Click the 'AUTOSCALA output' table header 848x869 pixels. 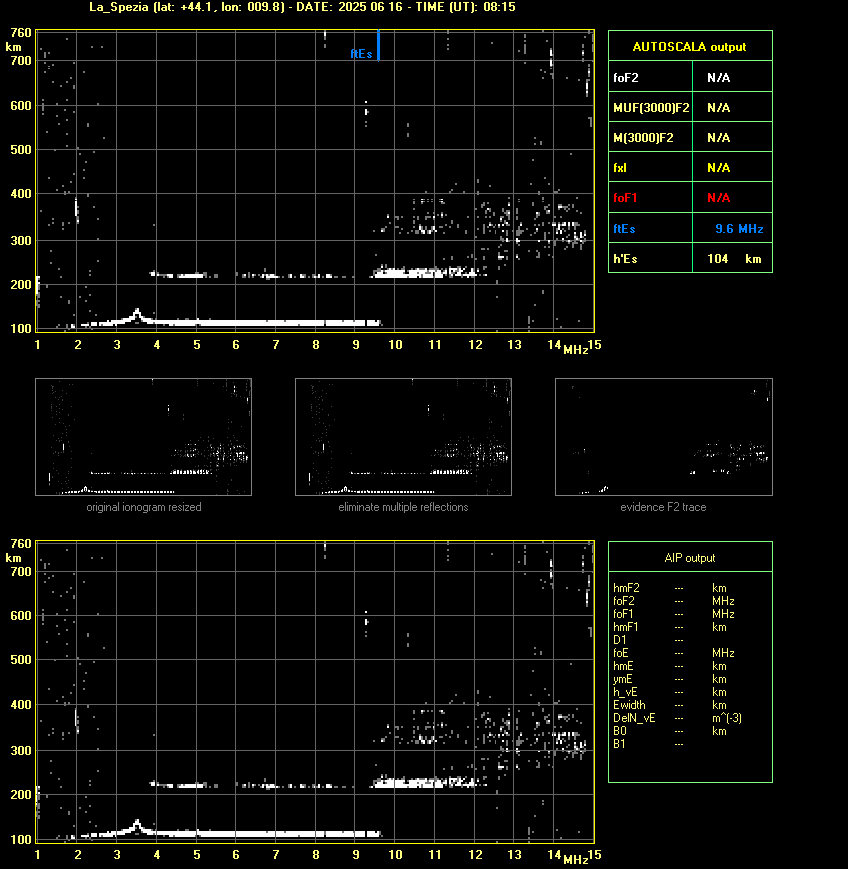tap(689, 47)
